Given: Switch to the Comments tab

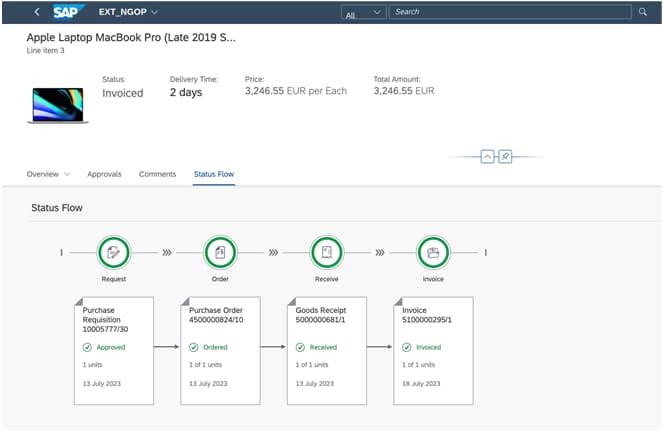Looking at the screenshot, I should click(157, 174).
